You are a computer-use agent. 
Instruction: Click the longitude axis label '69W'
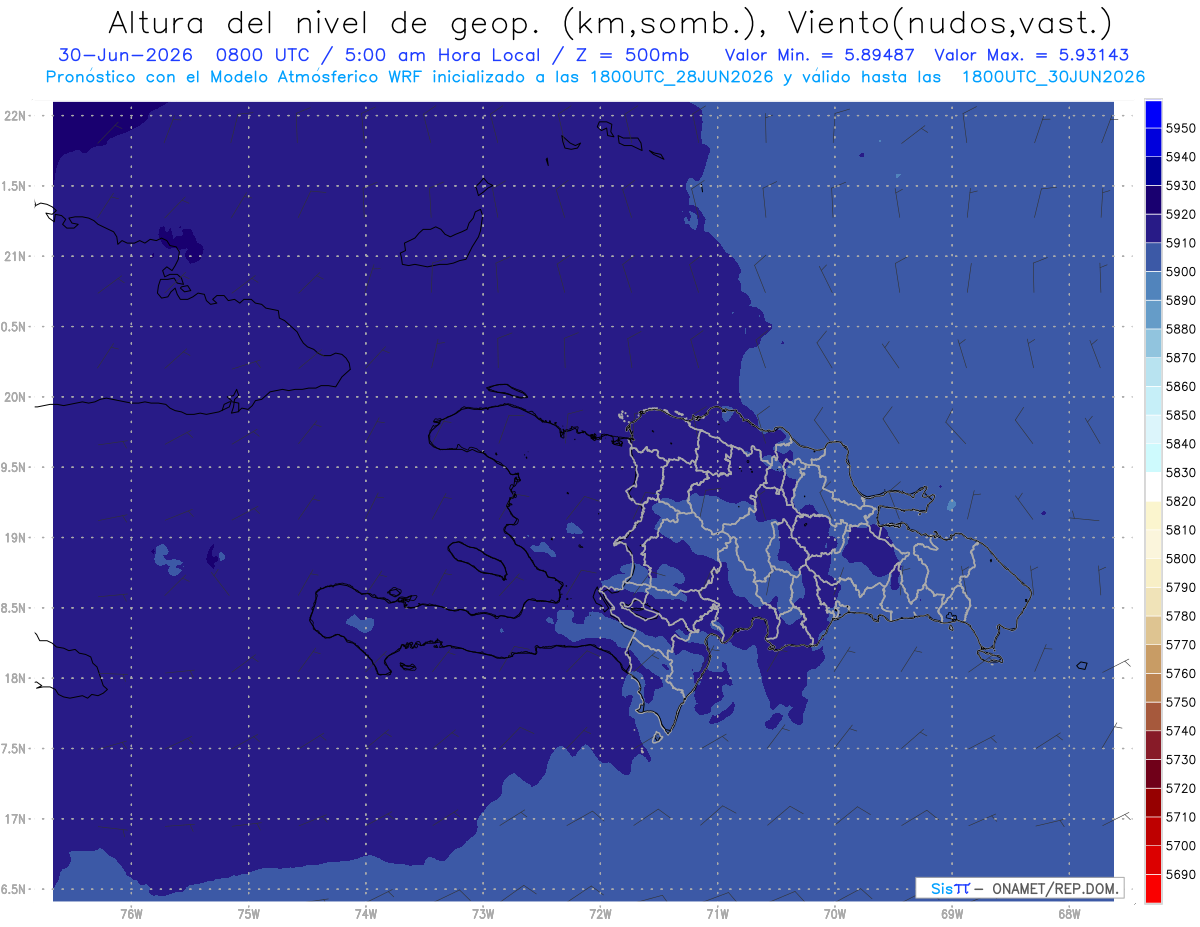pos(952,912)
